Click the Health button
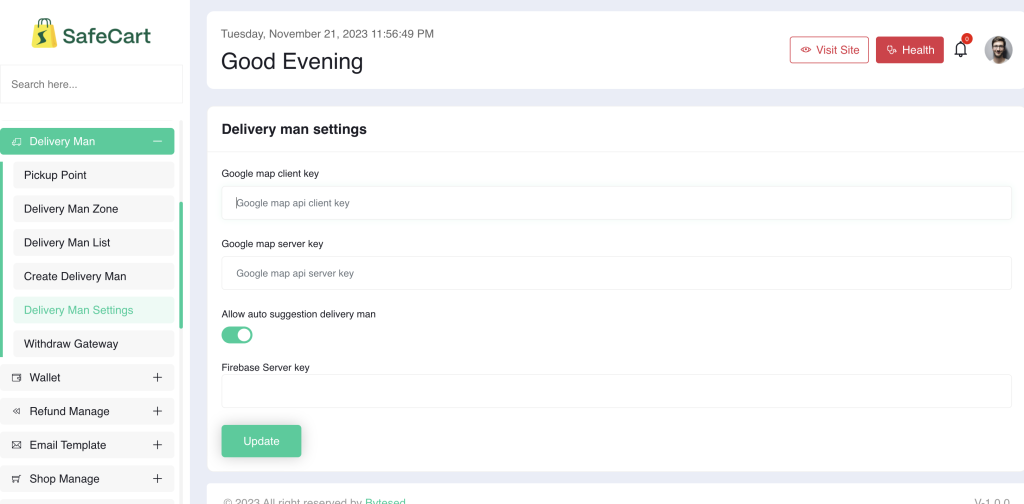The image size is (1024, 504). tap(910, 50)
